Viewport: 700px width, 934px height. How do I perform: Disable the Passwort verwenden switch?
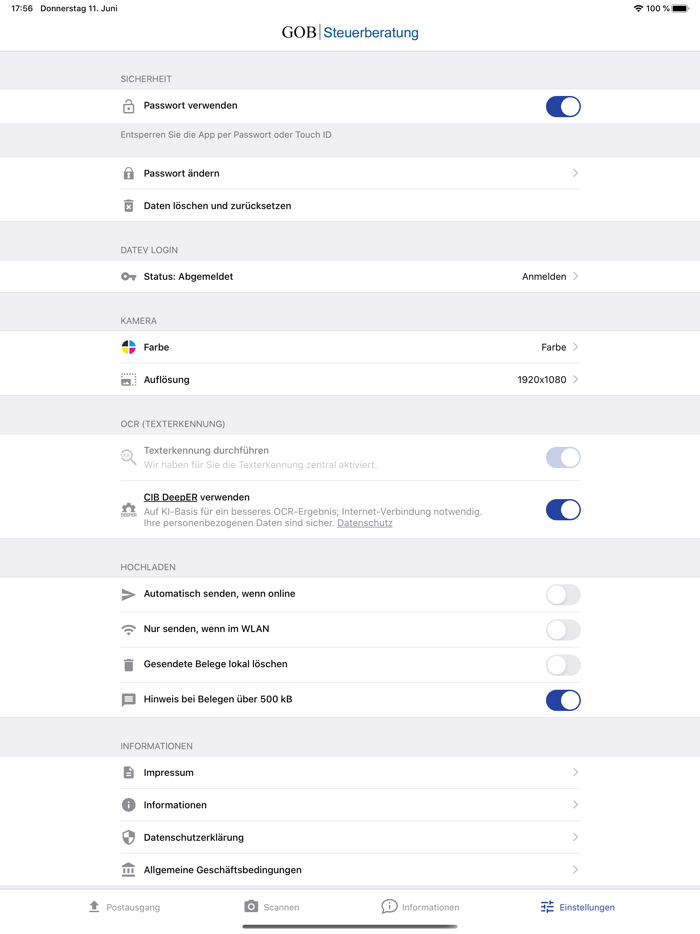(x=563, y=107)
